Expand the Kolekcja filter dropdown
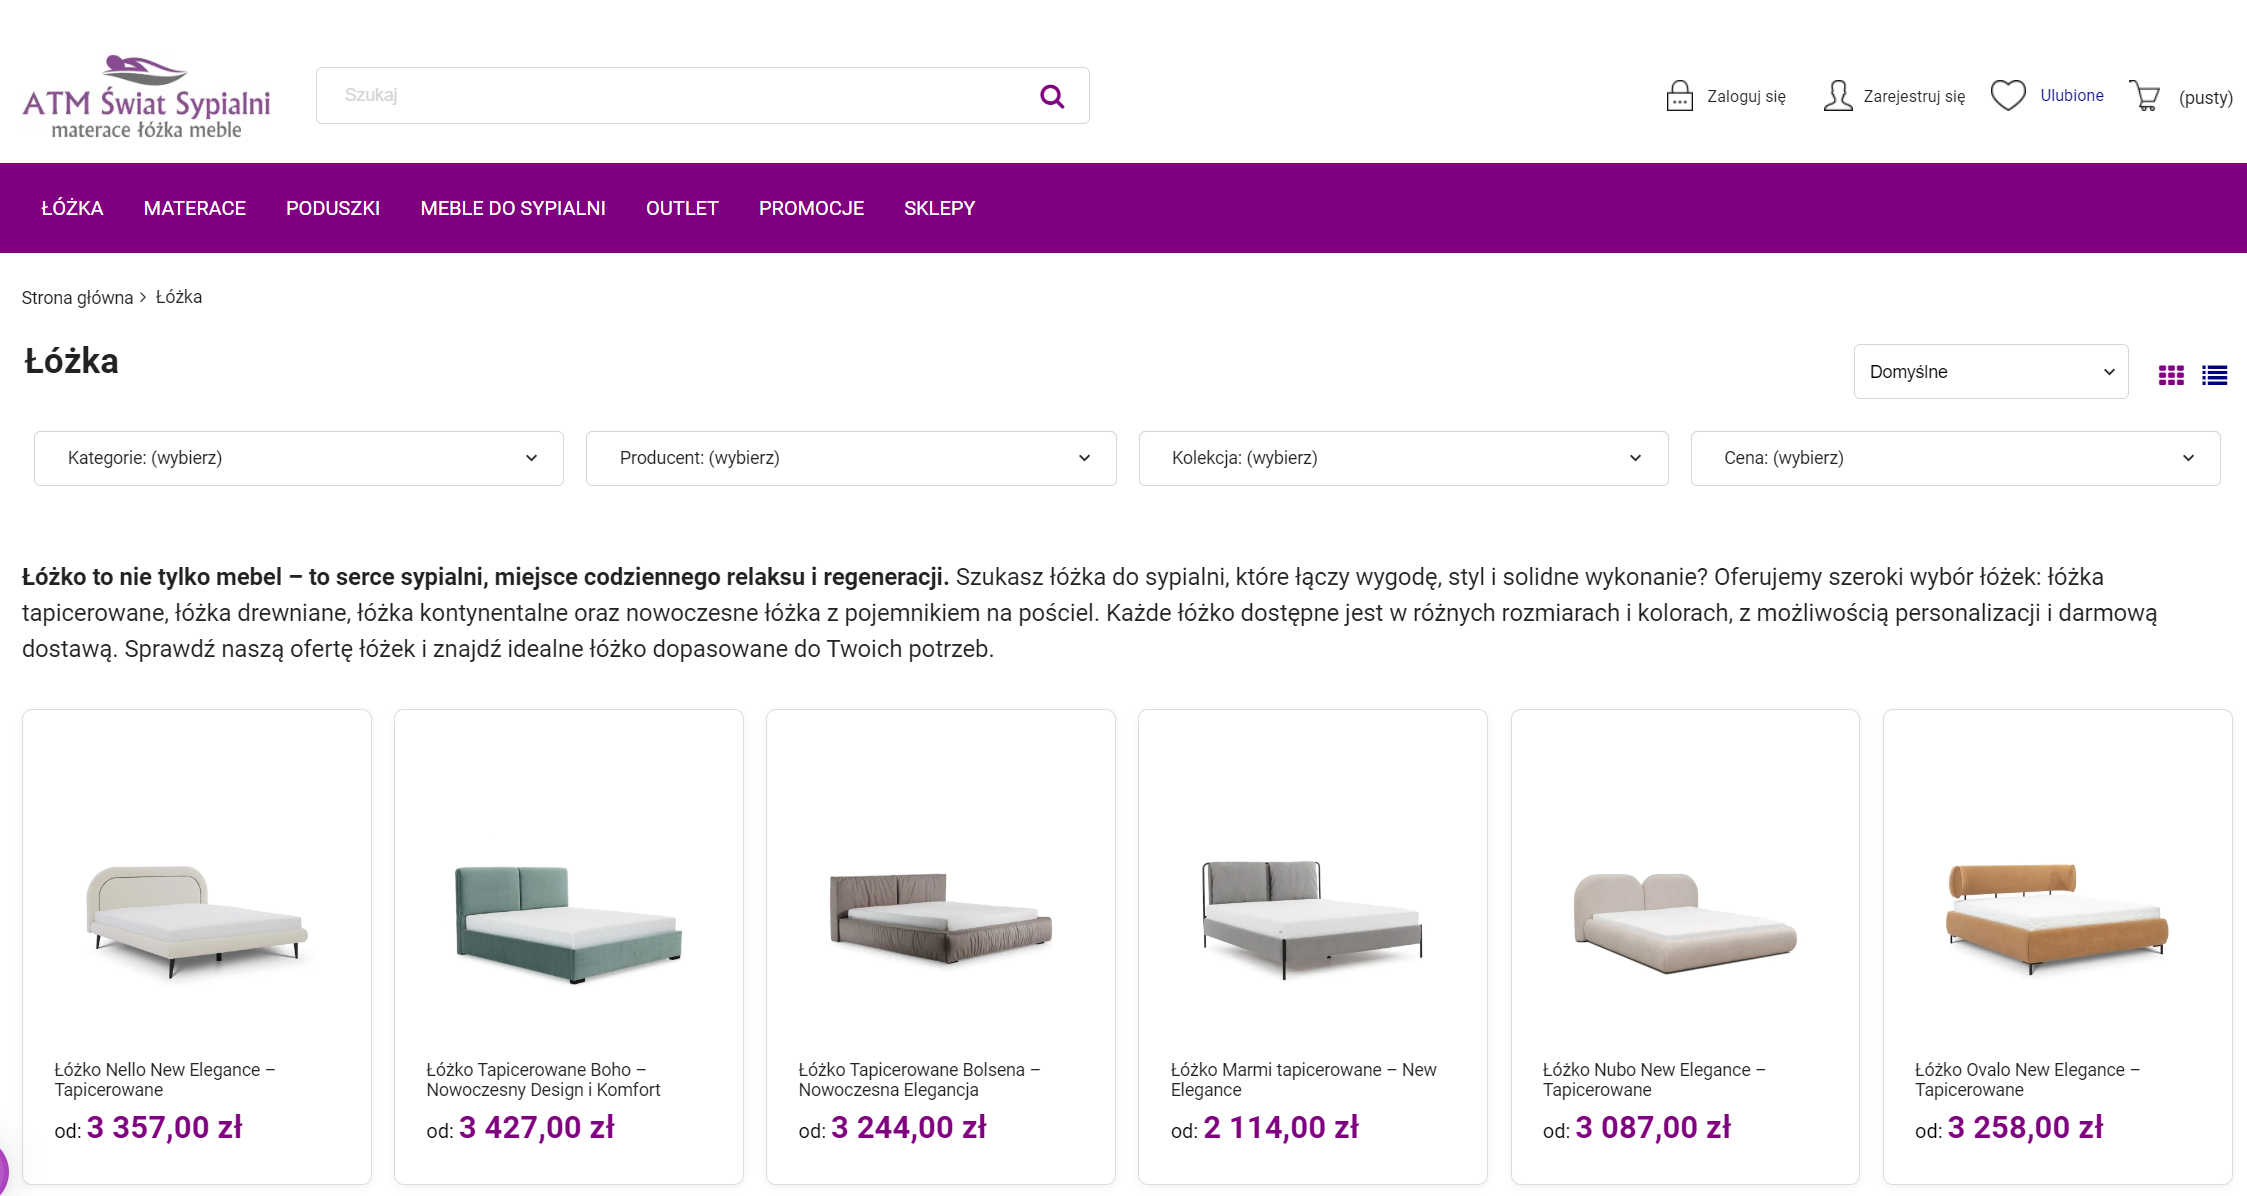2247x1196 pixels. [1403, 458]
